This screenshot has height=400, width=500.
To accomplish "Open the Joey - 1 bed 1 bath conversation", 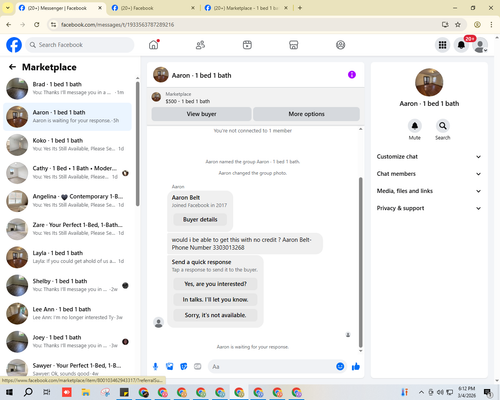I will [x=67, y=342].
